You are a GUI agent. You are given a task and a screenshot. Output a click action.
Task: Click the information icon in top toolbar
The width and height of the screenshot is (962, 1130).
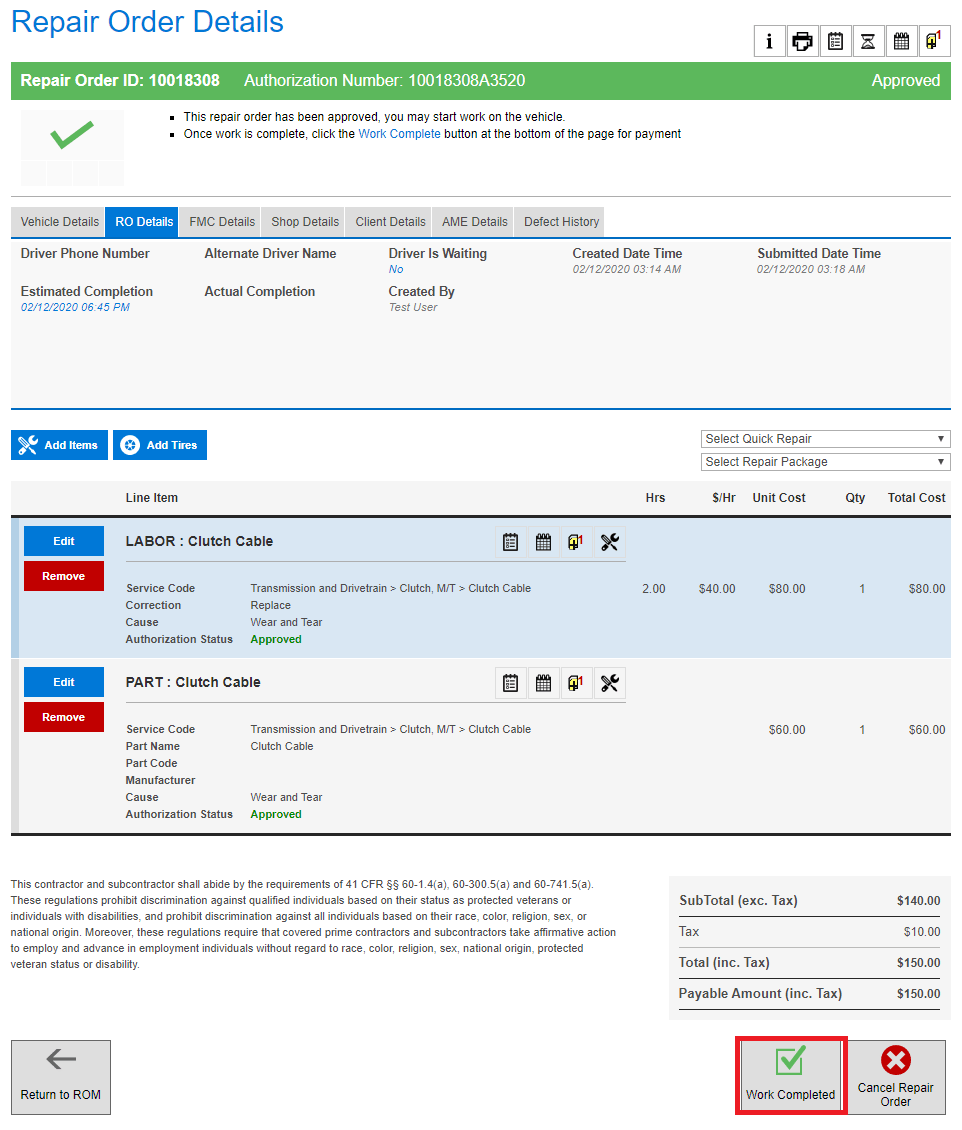(x=769, y=41)
